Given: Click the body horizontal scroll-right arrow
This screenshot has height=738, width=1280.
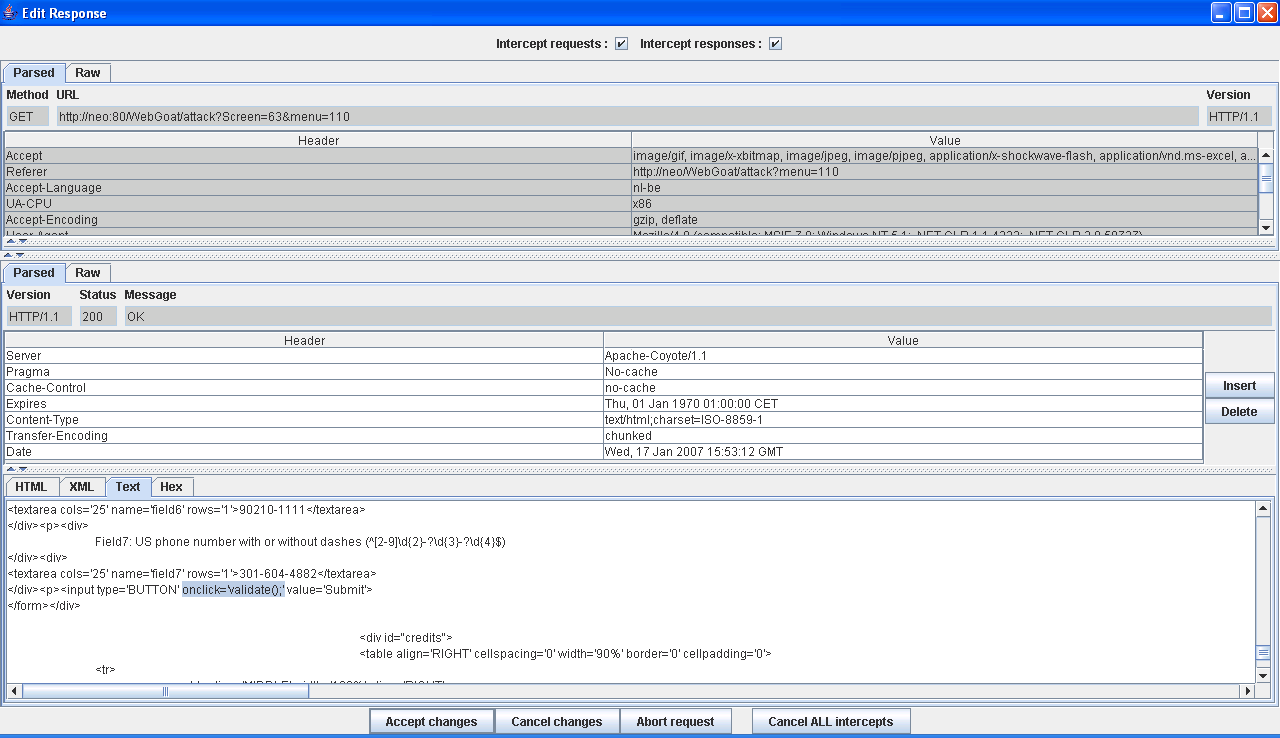Looking at the screenshot, I should pyautogui.click(x=1246, y=691).
